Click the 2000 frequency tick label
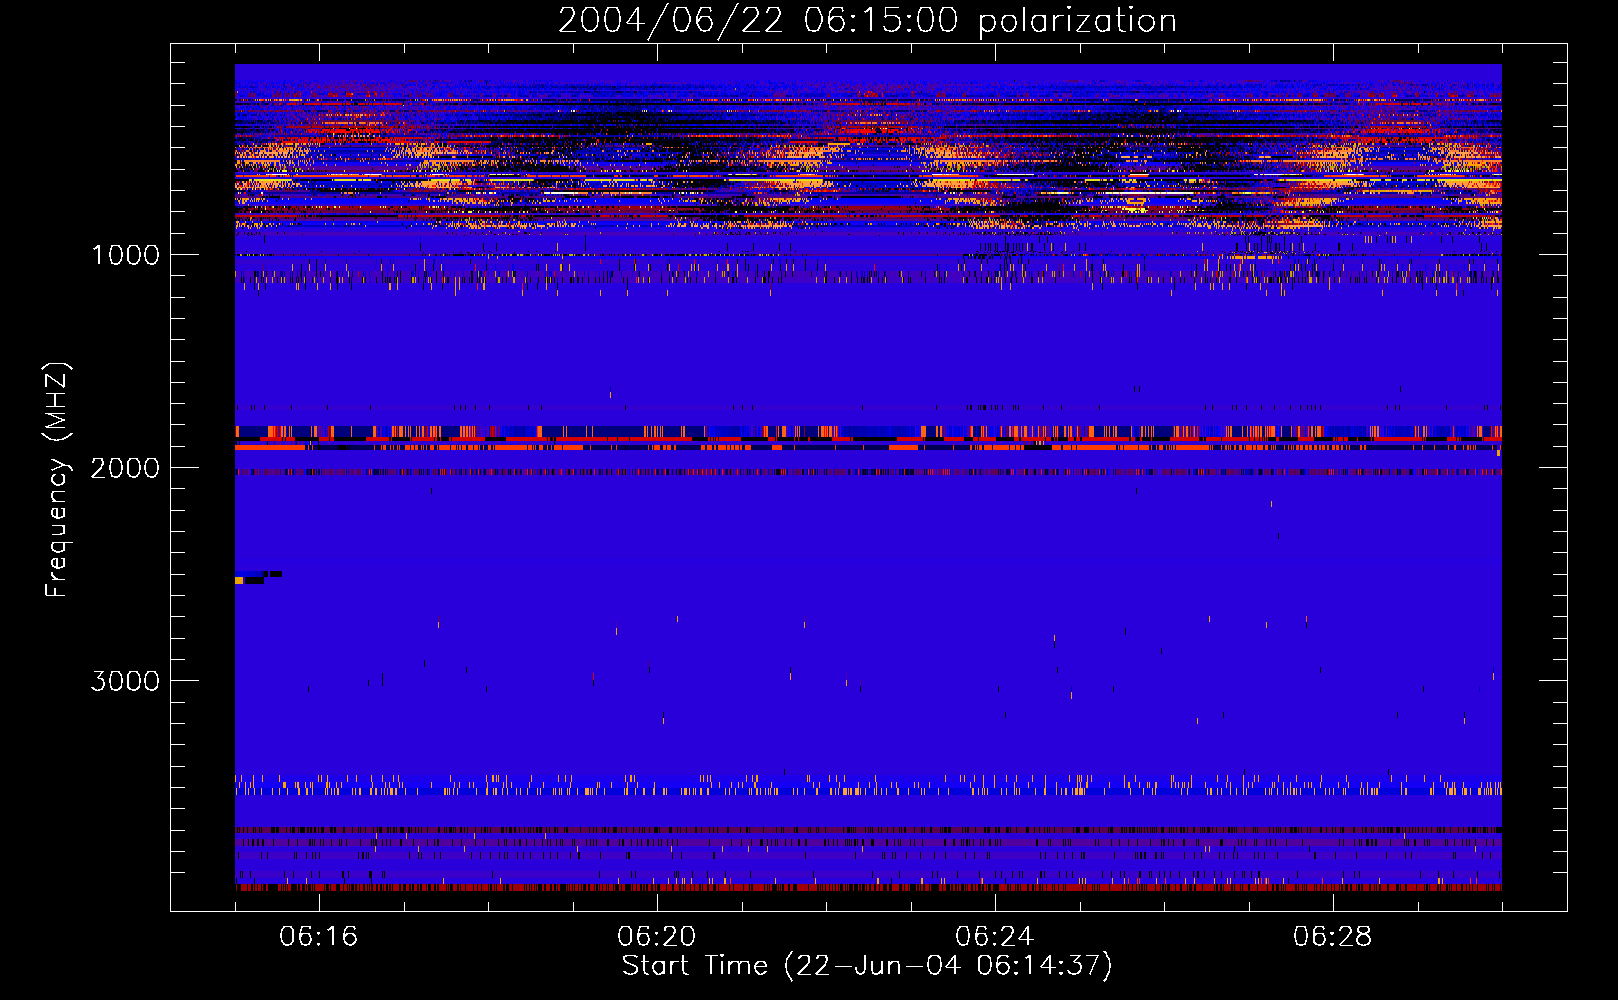The height and width of the screenshot is (1000, 1618). pyautogui.click(x=125, y=468)
